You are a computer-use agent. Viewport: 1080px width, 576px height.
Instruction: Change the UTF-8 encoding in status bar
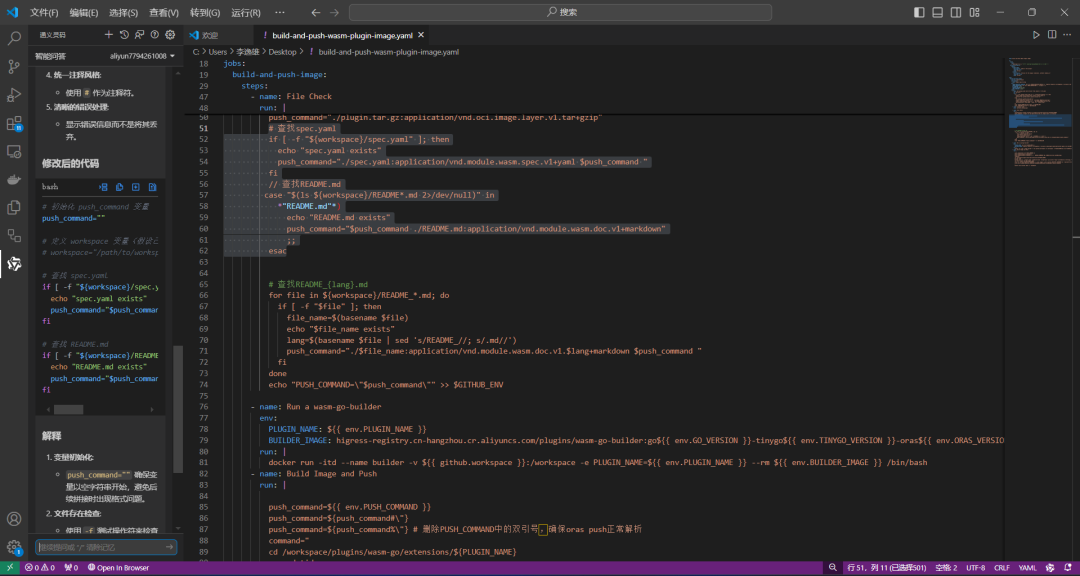pos(975,568)
